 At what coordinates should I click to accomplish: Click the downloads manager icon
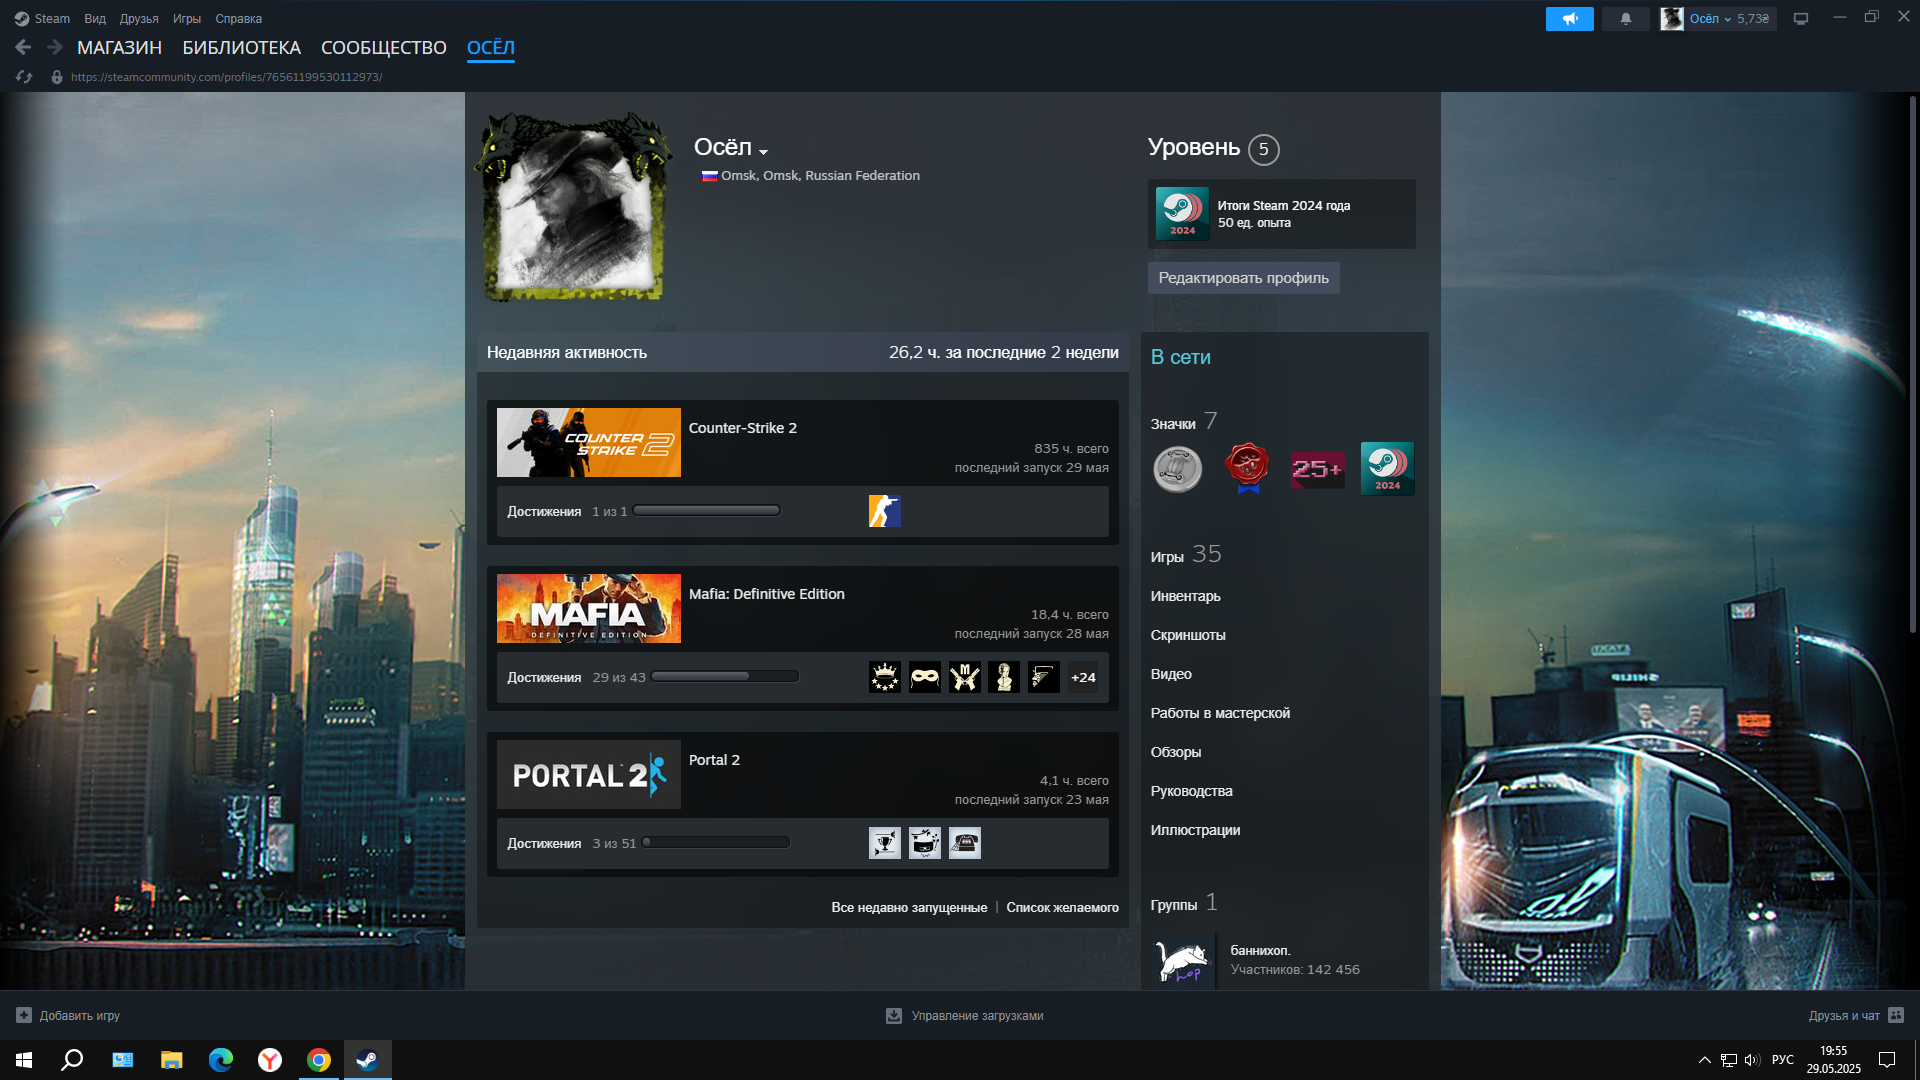[x=894, y=1015]
